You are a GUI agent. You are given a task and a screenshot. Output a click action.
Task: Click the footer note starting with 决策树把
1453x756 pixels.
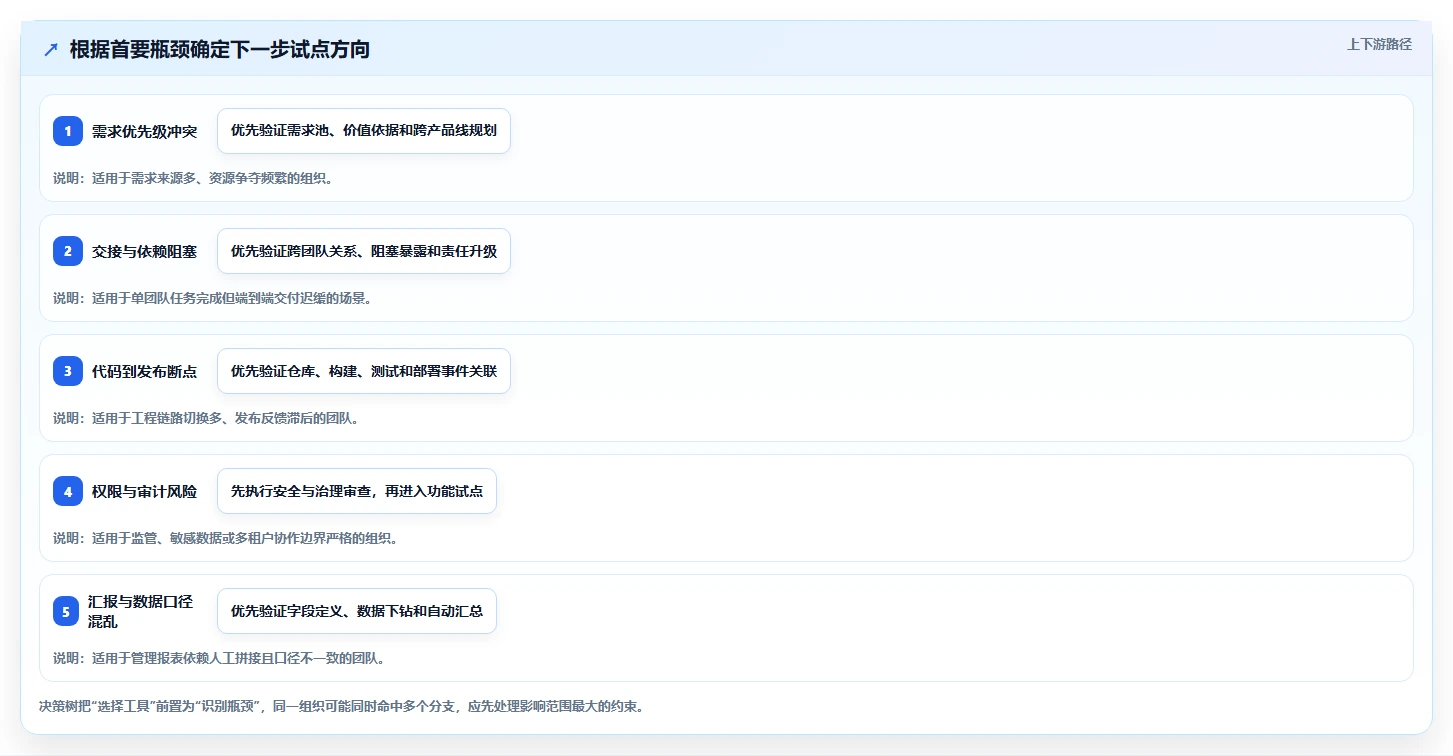coord(341,706)
